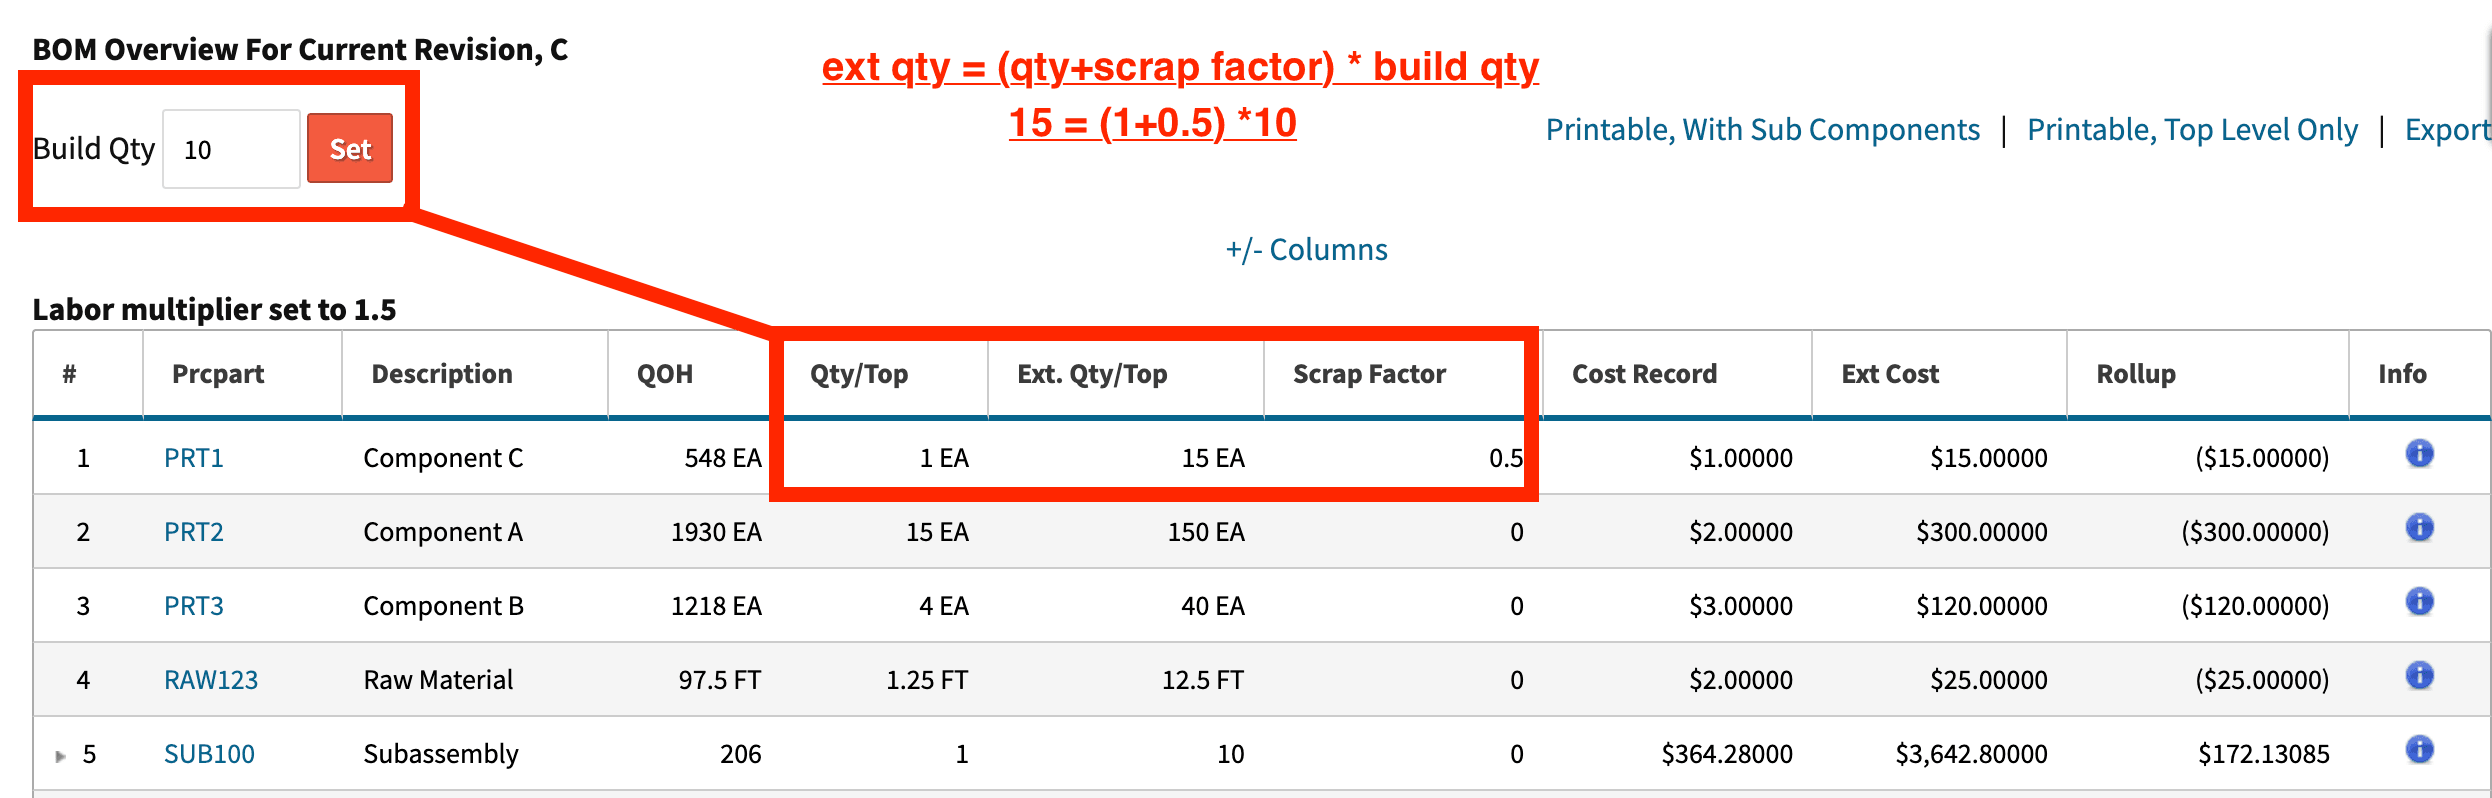Click the Ext Cost column header
This screenshot has height=798, width=2492.
tap(1890, 373)
